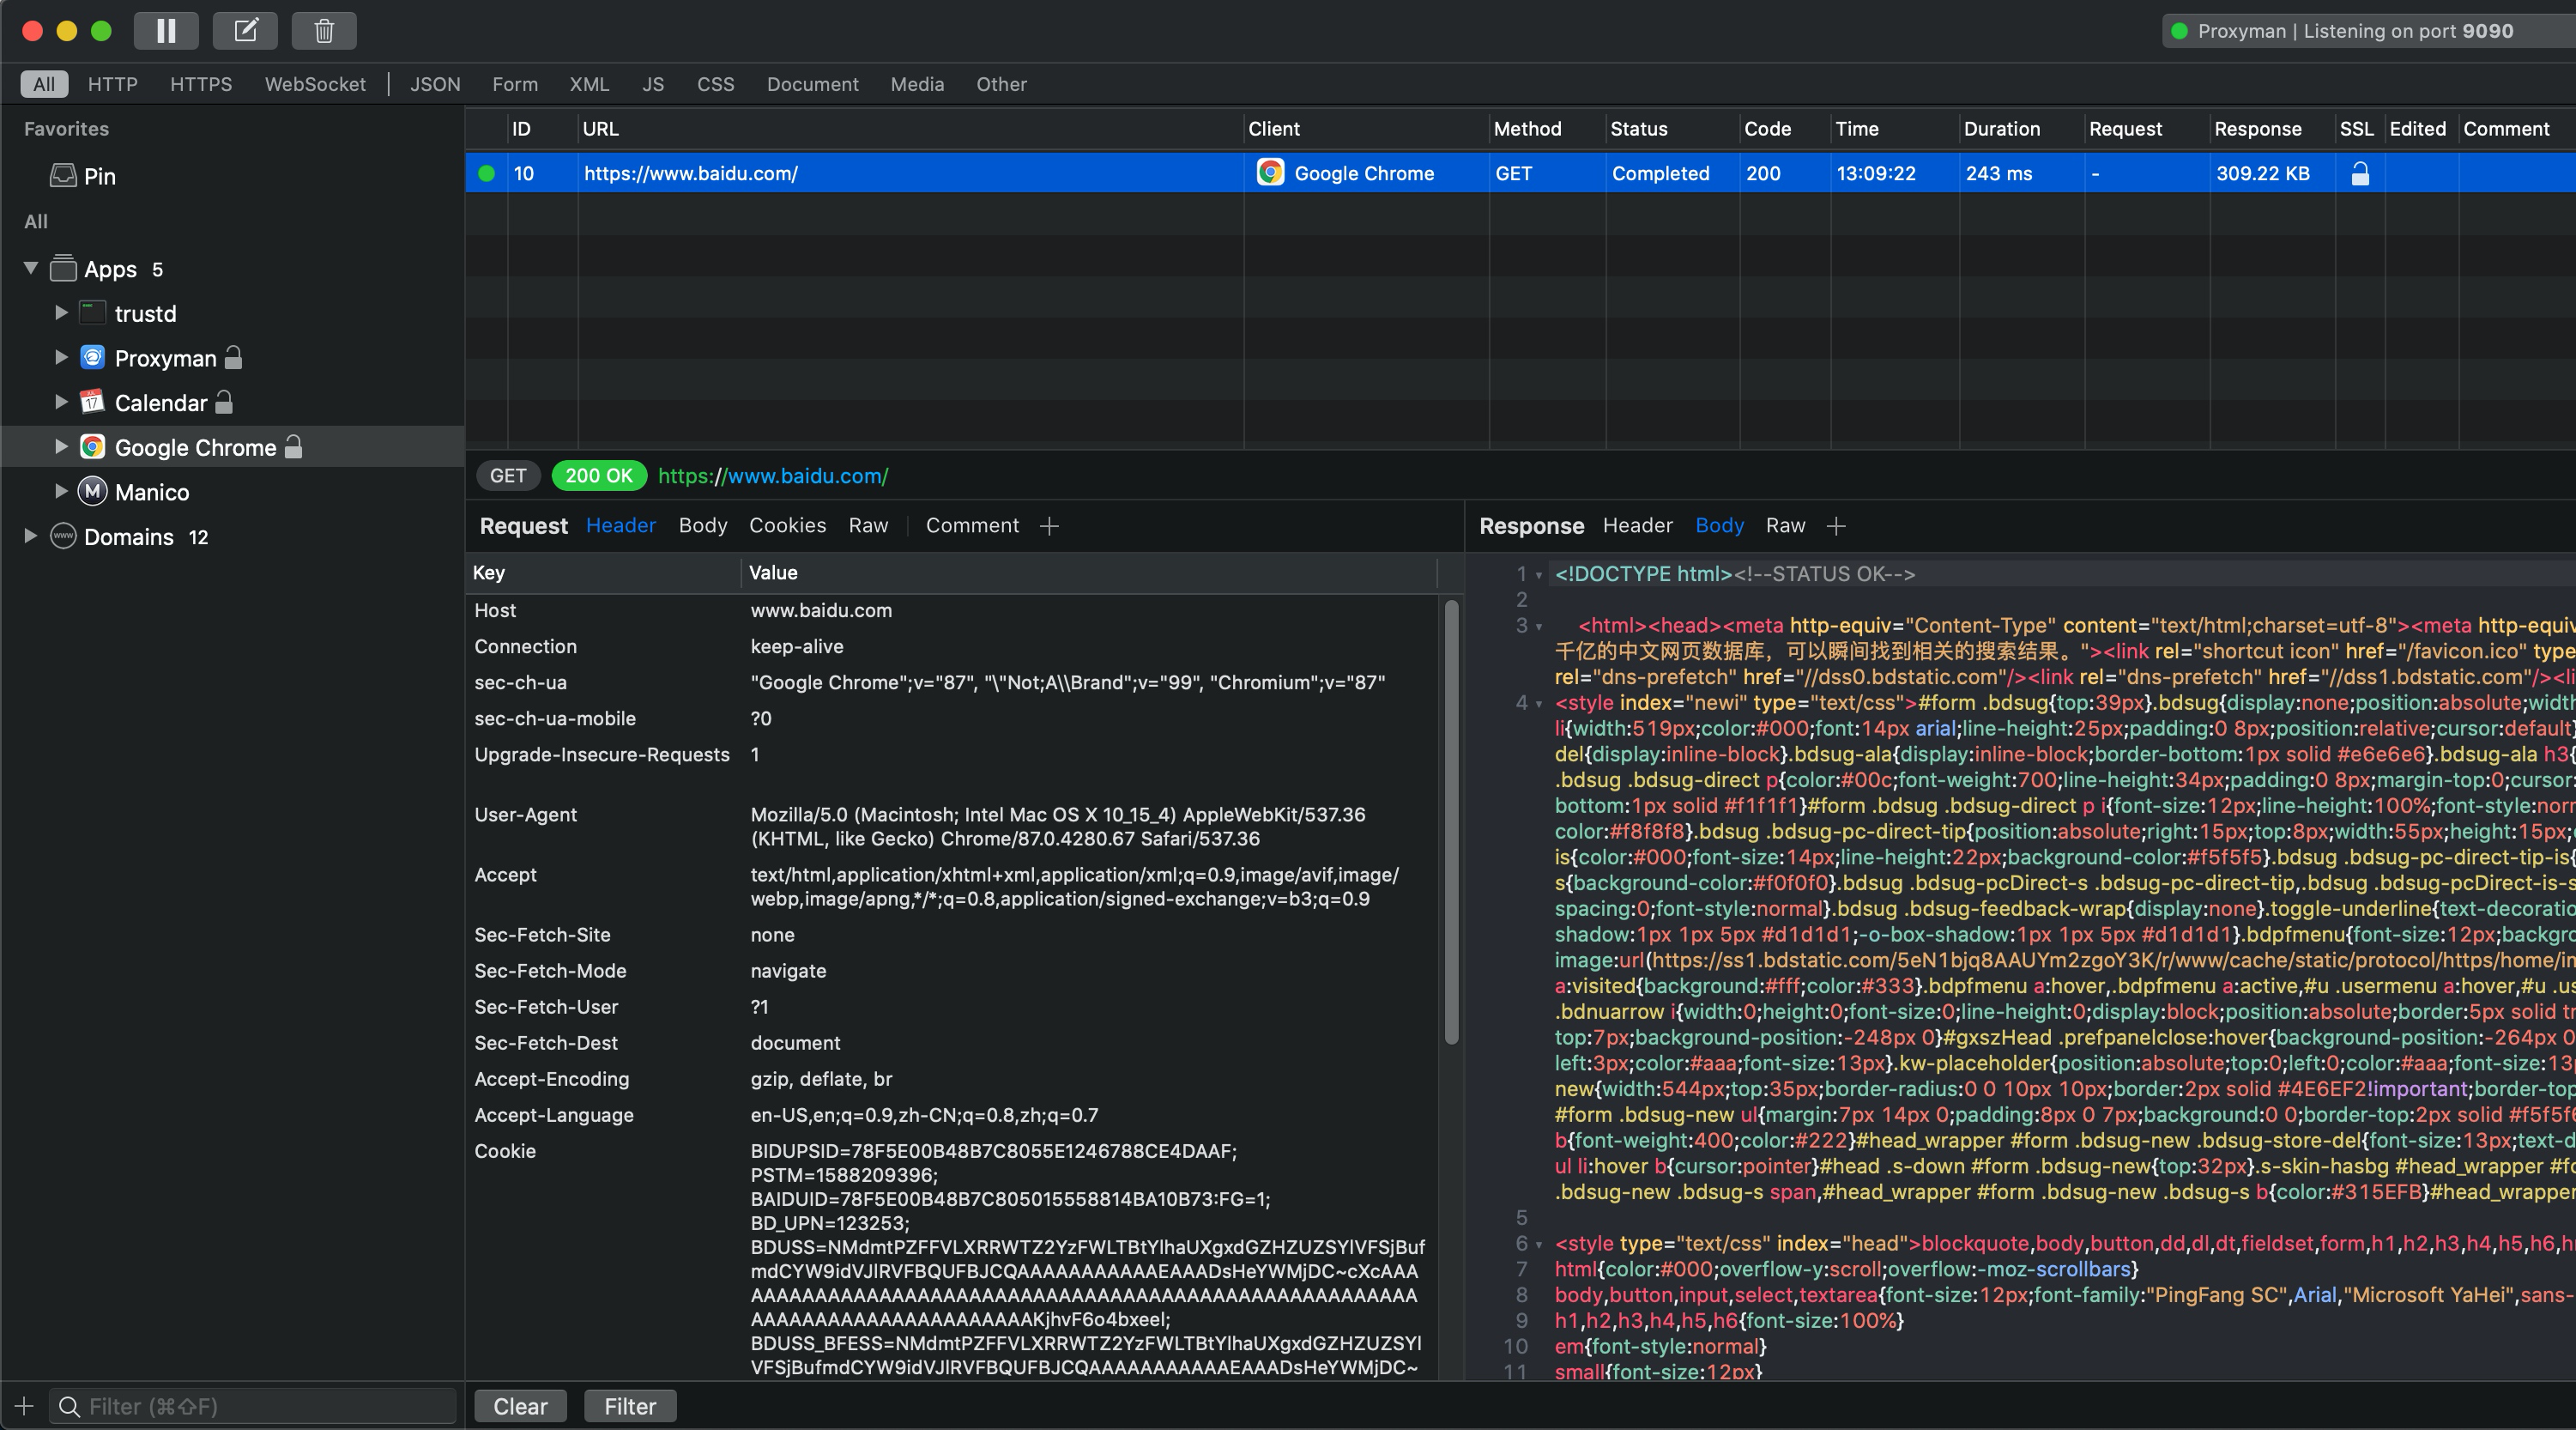This screenshot has width=2576, height=1430.
Task: Expand the trustd tree item
Action: (61, 313)
